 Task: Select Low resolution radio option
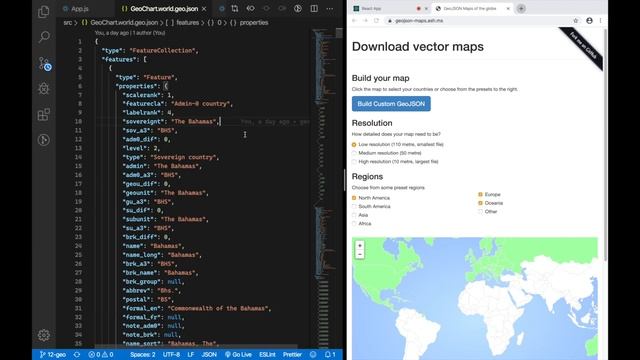354,144
